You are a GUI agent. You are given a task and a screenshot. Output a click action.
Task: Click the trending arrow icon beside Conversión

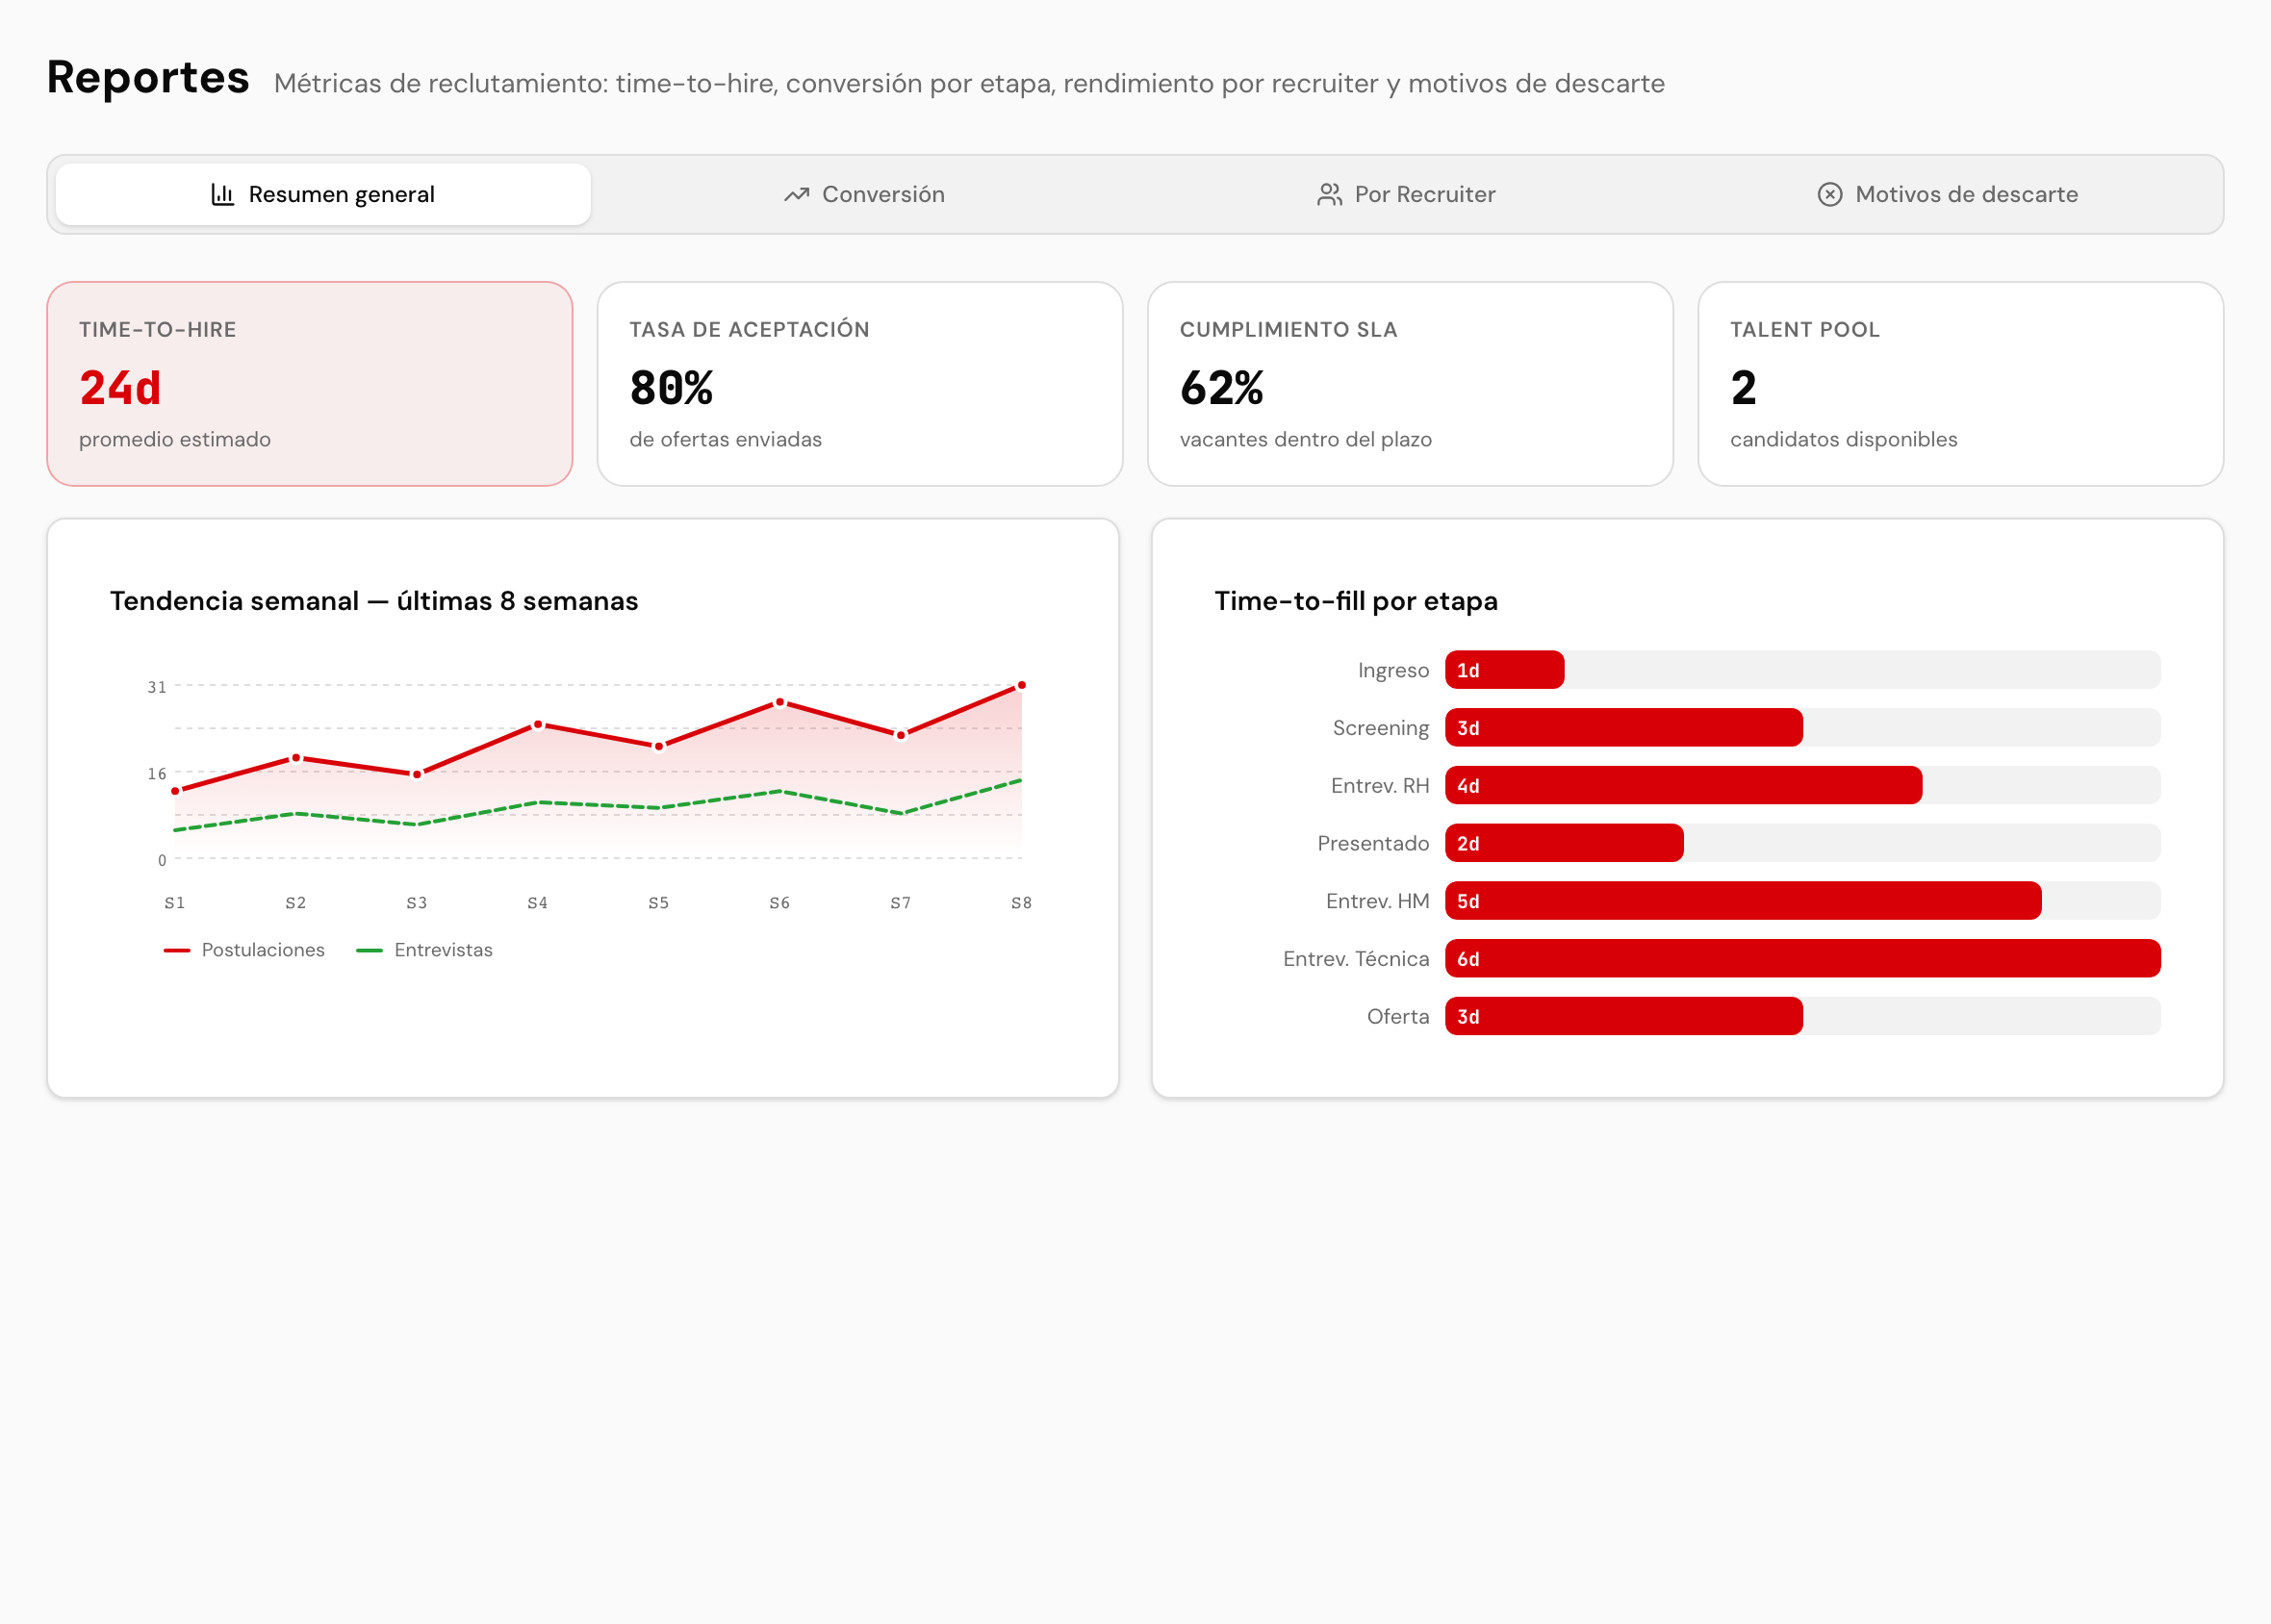[x=796, y=194]
